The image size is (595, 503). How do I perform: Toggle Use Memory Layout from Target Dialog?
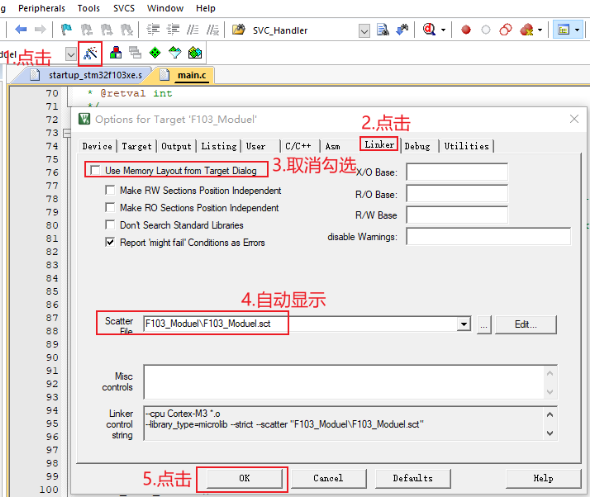[95, 170]
